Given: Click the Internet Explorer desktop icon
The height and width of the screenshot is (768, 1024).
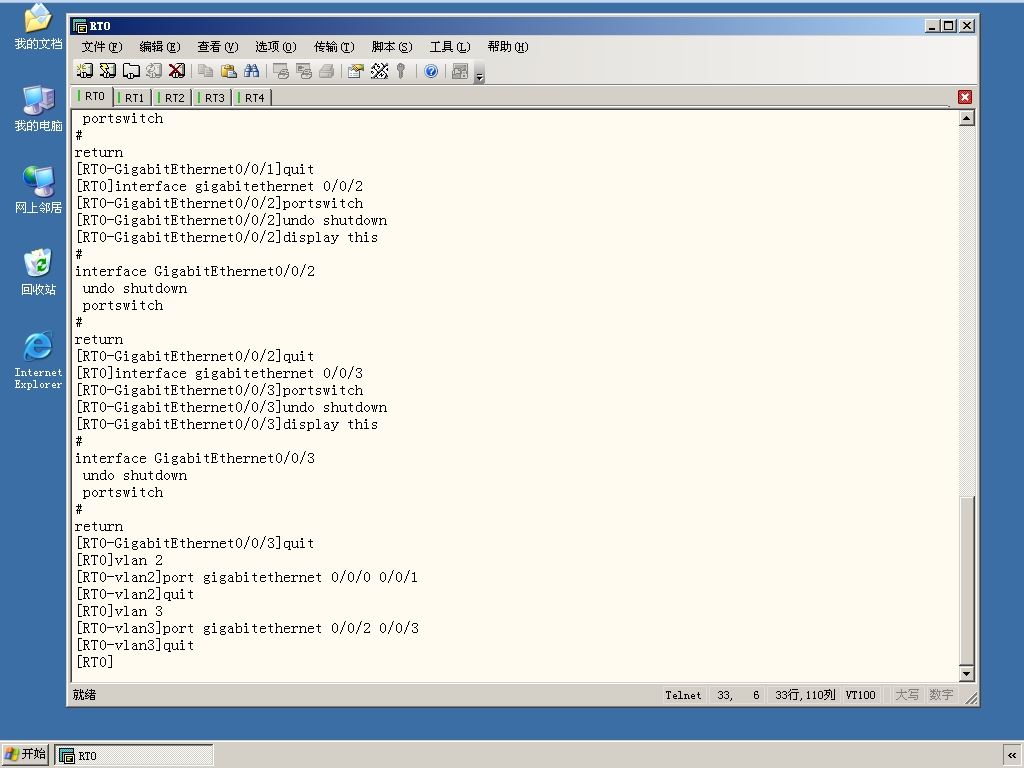Looking at the screenshot, I should pyautogui.click(x=38, y=360).
